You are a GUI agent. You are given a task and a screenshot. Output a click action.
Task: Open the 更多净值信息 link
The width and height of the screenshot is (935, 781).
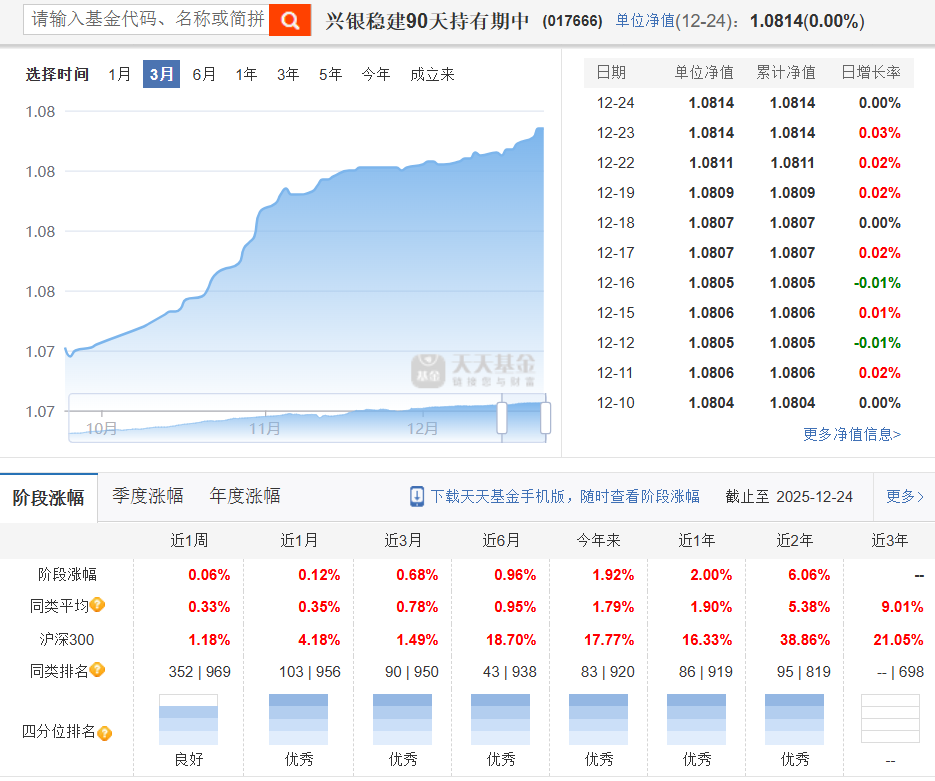852,434
